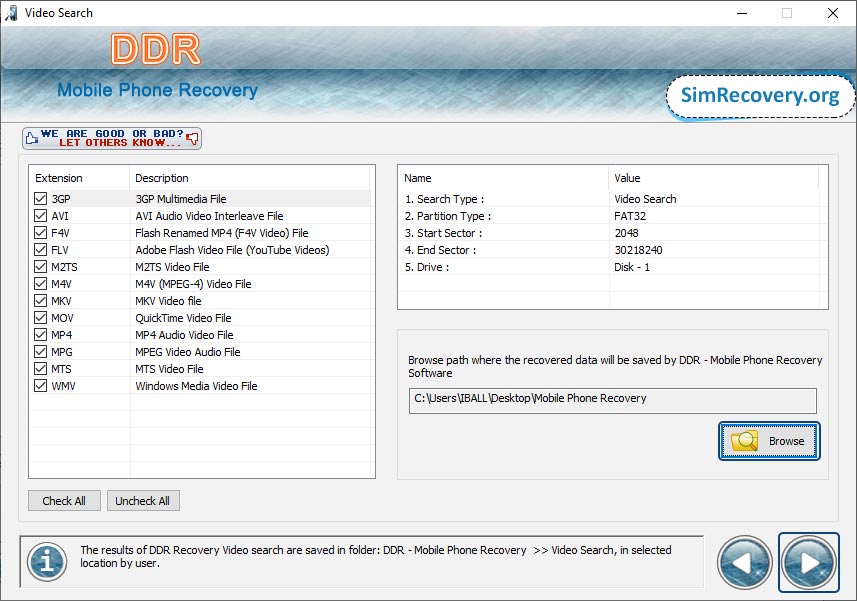This screenshot has height=601, width=857.
Task: Select 'MP4 Audio Video File' description
Action: 184,334
